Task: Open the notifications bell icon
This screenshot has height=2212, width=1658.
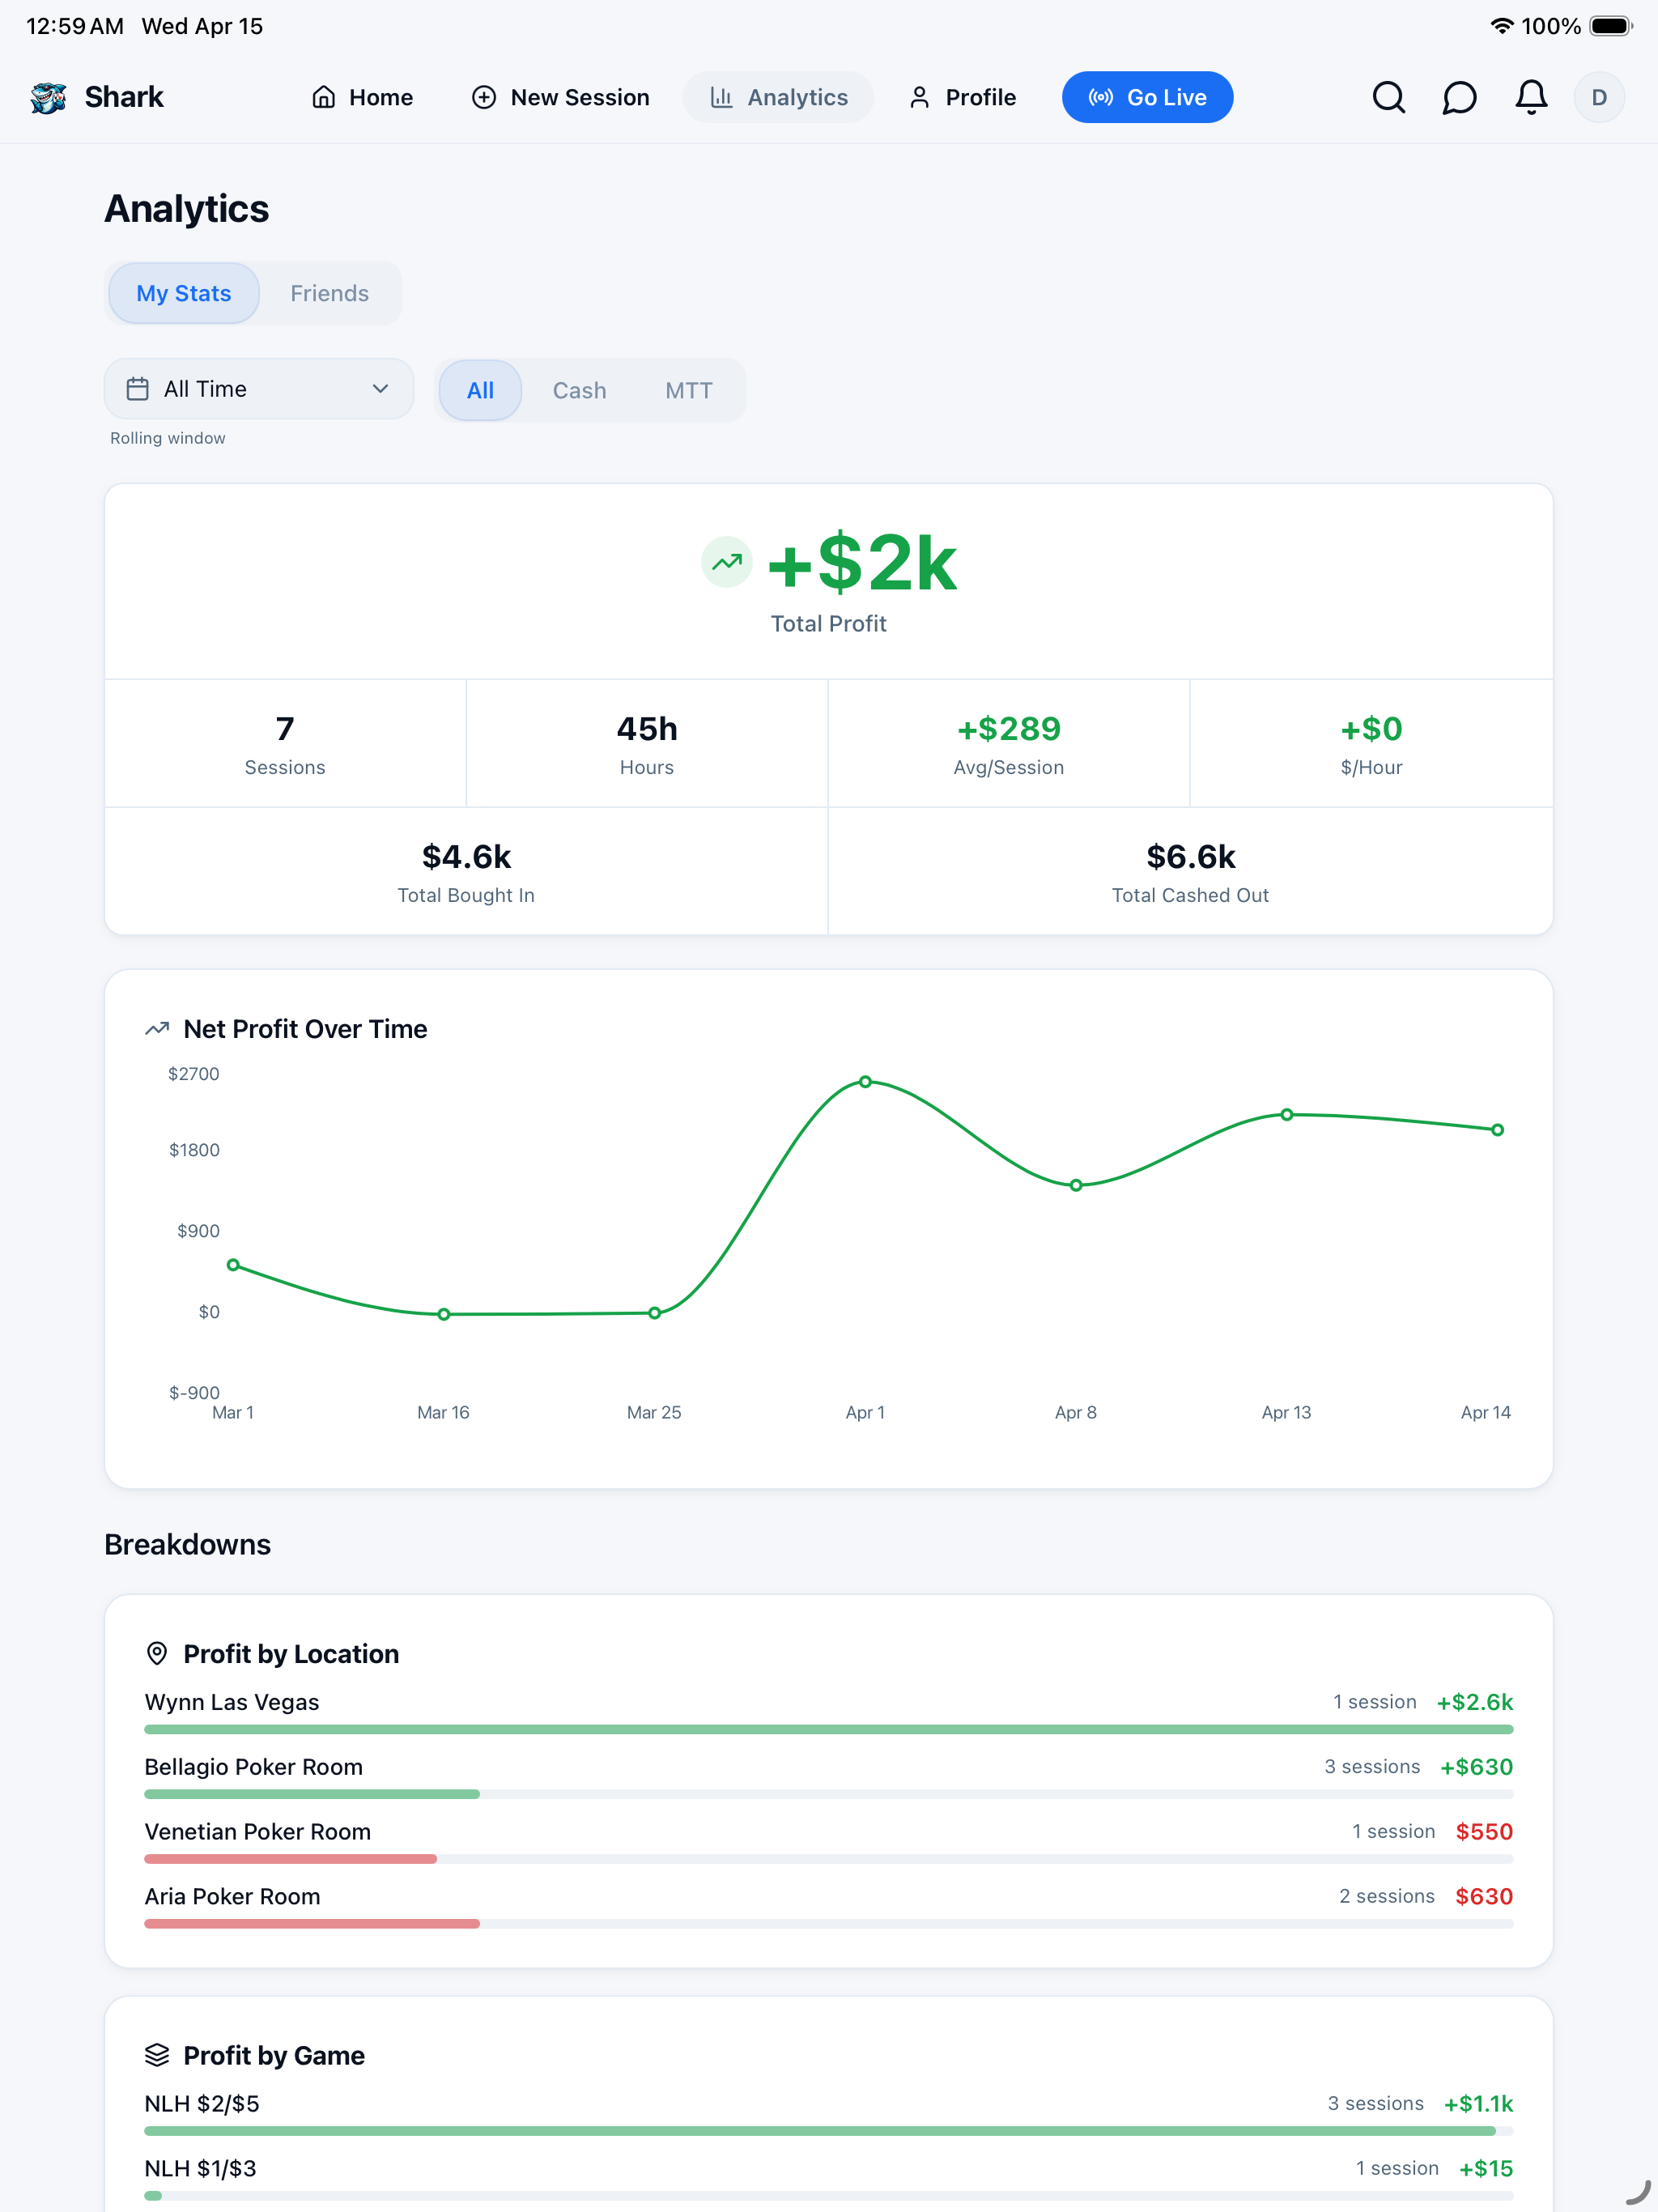Action: pos(1531,97)
